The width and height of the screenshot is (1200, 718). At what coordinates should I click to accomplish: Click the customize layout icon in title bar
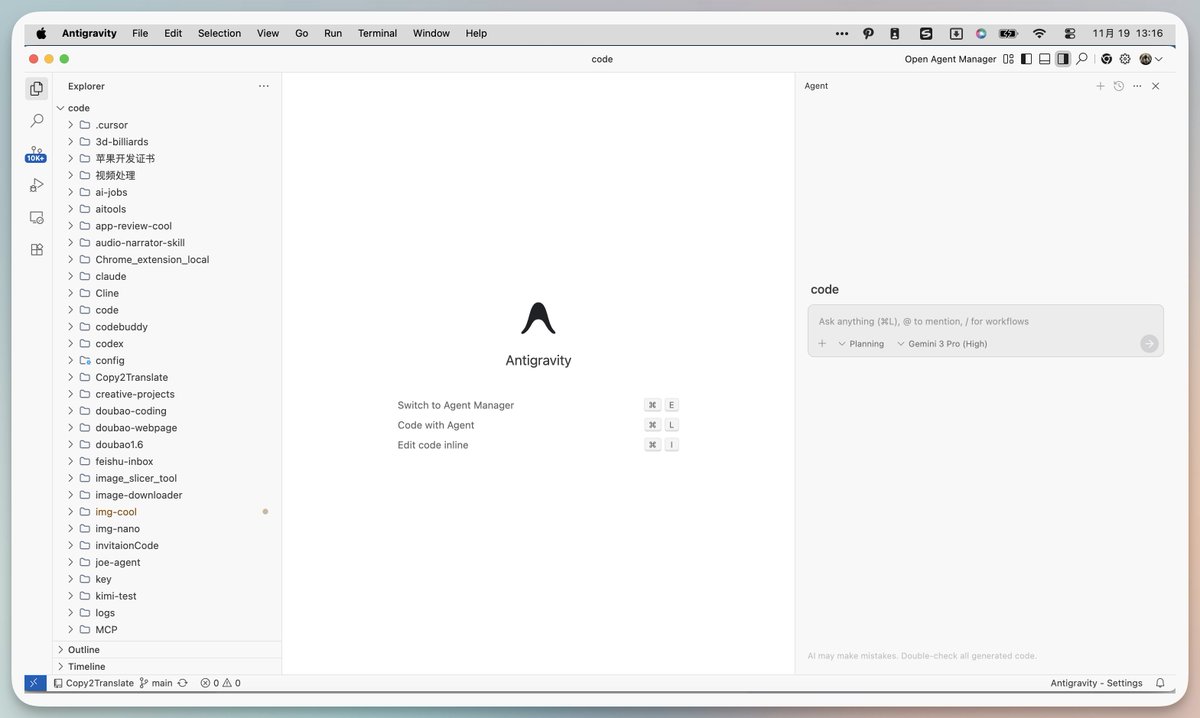1008,59
